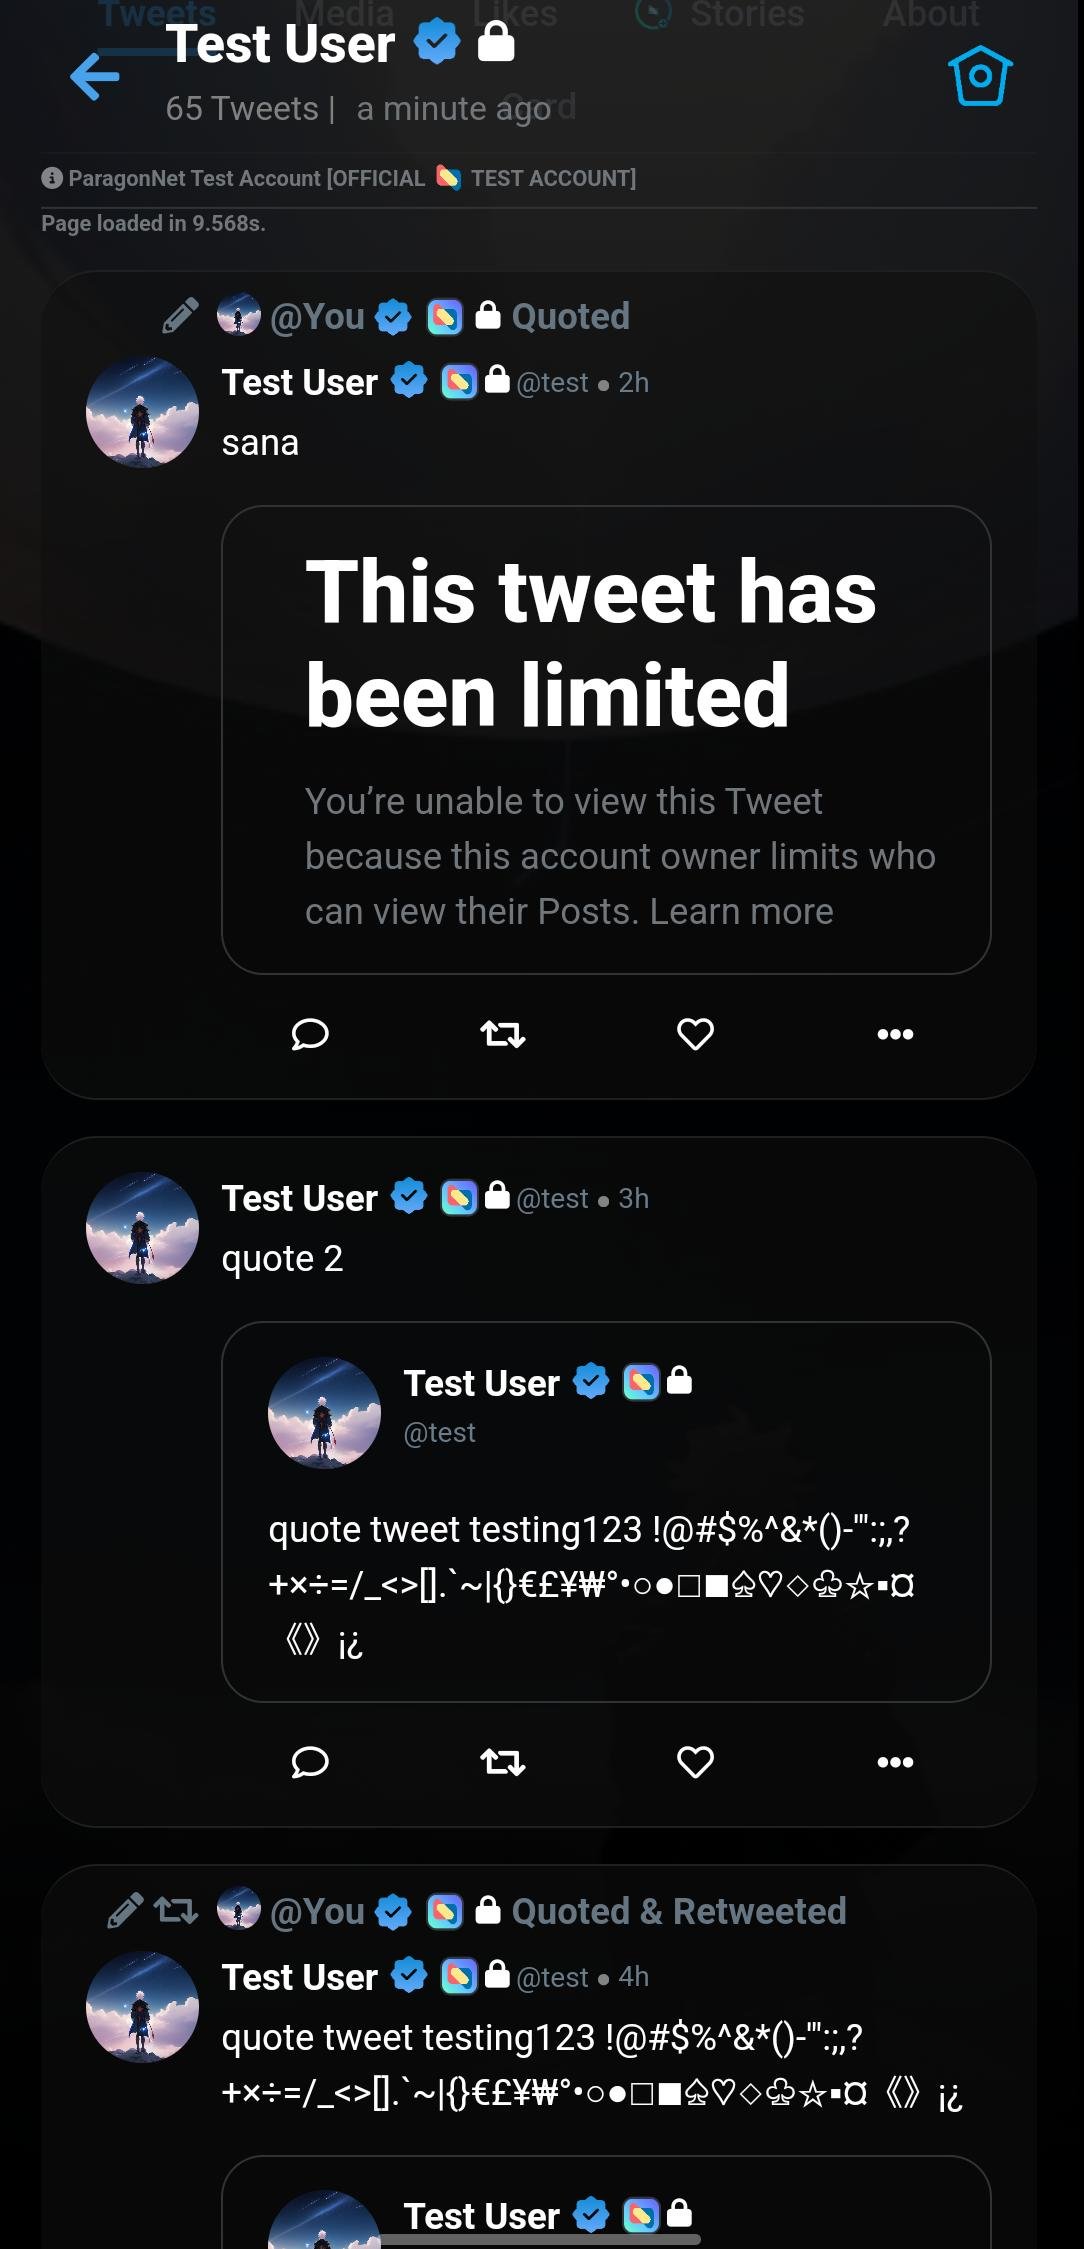Open the About tab
This screenshot has height=2249, width=1084.
[x=930, y=14]
